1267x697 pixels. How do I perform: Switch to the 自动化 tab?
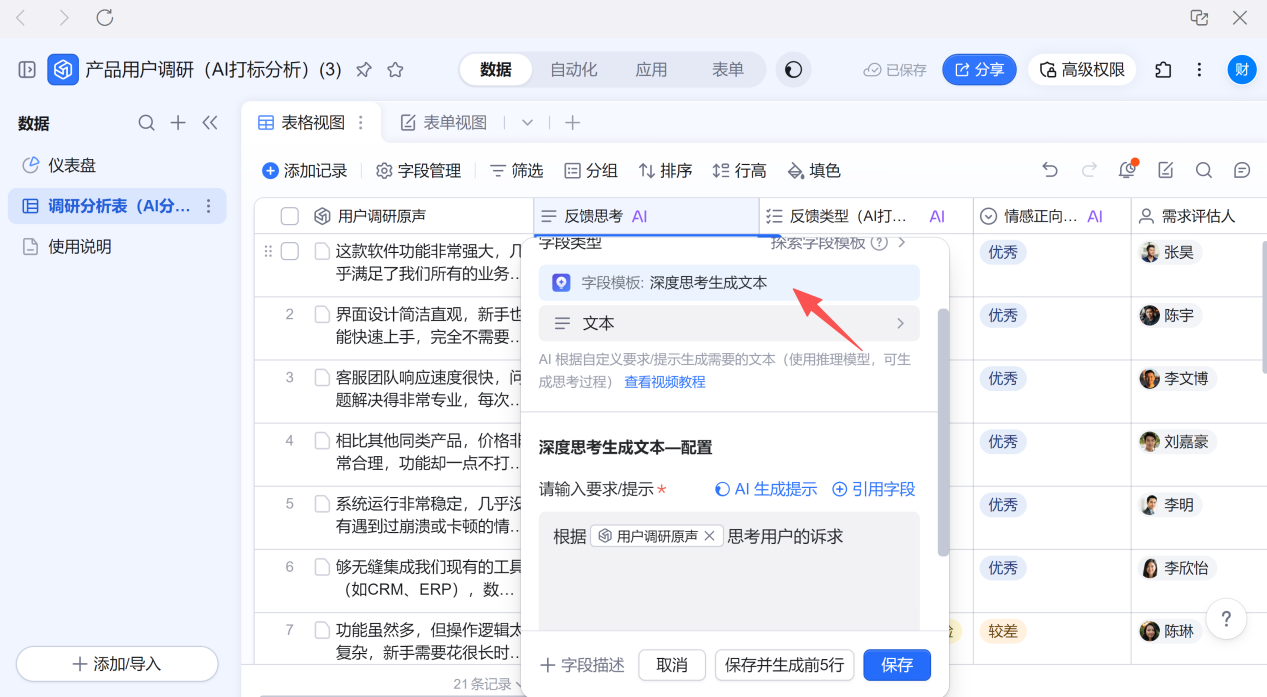(573, 70)
